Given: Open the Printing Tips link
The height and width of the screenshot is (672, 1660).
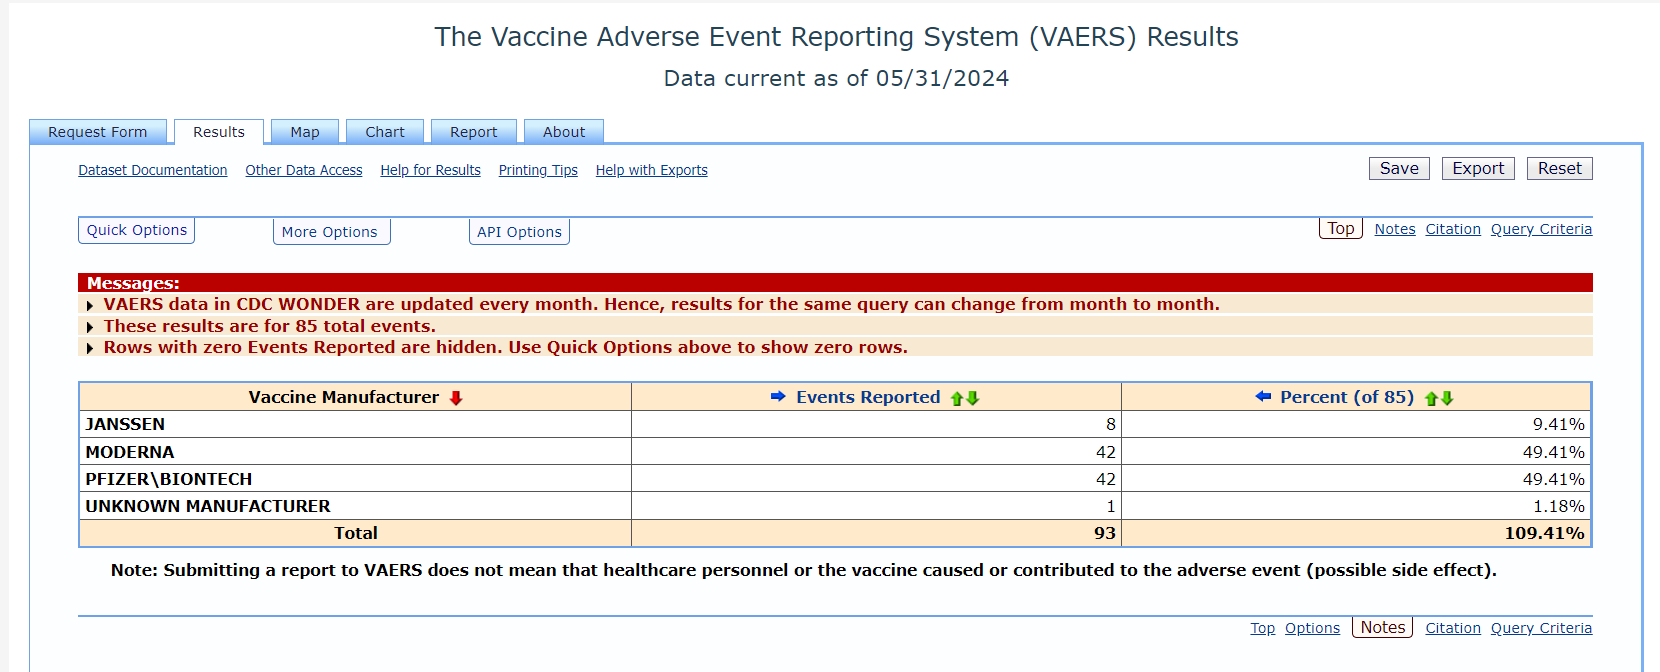Looking at the screenshot, I should pos(538,171).
